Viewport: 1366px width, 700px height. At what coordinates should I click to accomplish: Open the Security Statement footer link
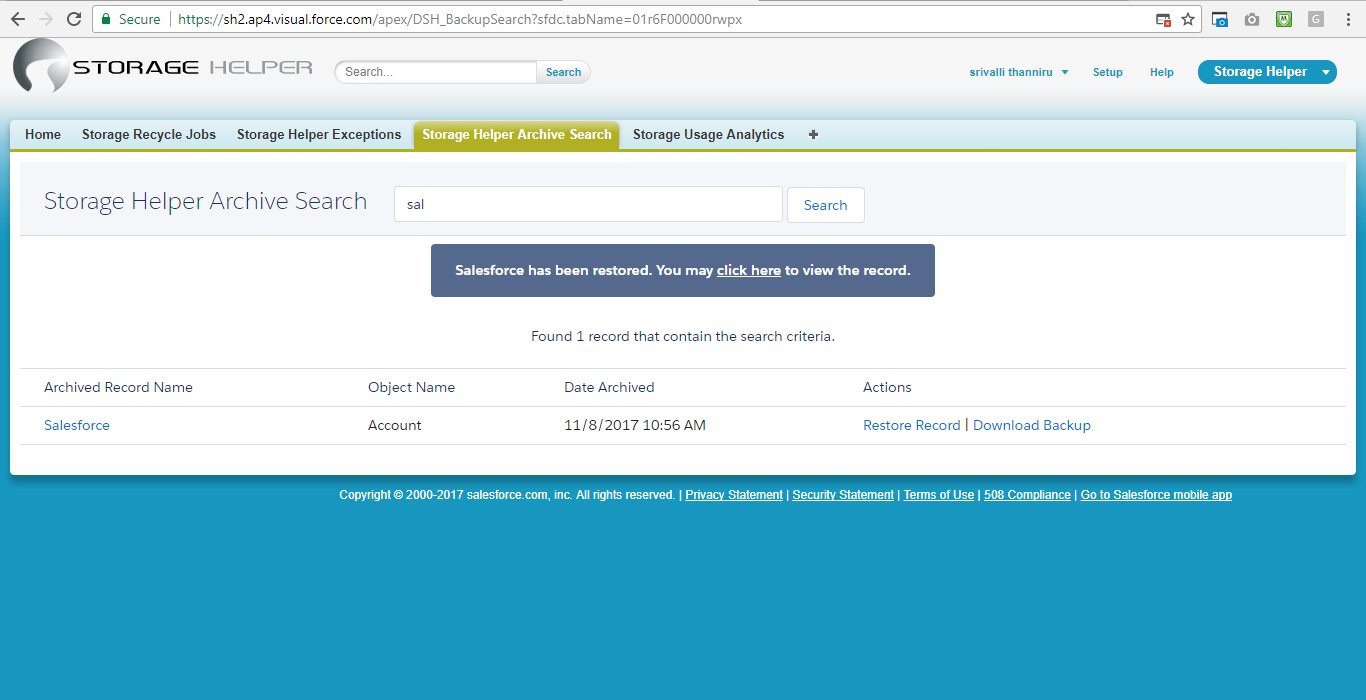(x=843, y=495)
